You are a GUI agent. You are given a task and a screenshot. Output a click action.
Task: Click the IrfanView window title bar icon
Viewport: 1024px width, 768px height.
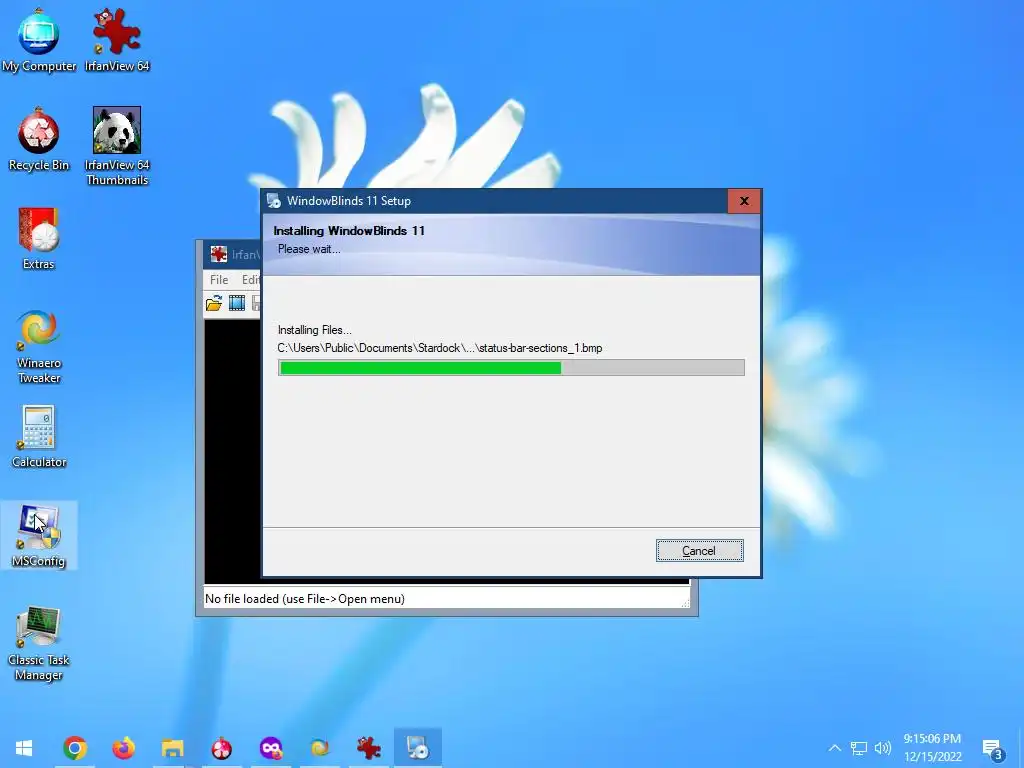(219, 254)
